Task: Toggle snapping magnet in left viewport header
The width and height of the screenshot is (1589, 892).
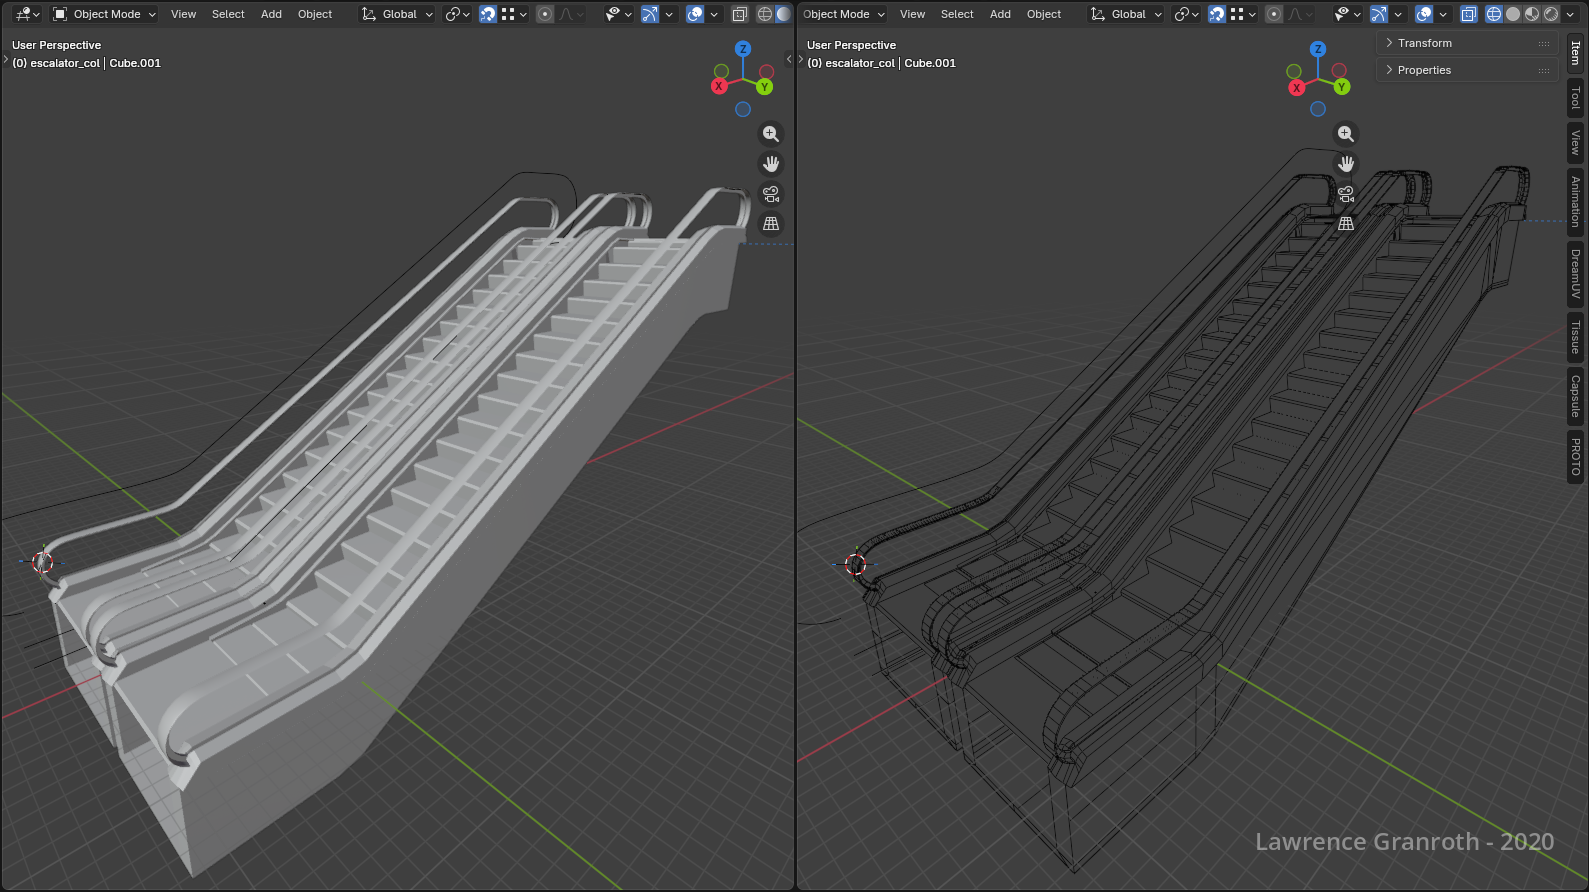Action: [x=488, y=14]
